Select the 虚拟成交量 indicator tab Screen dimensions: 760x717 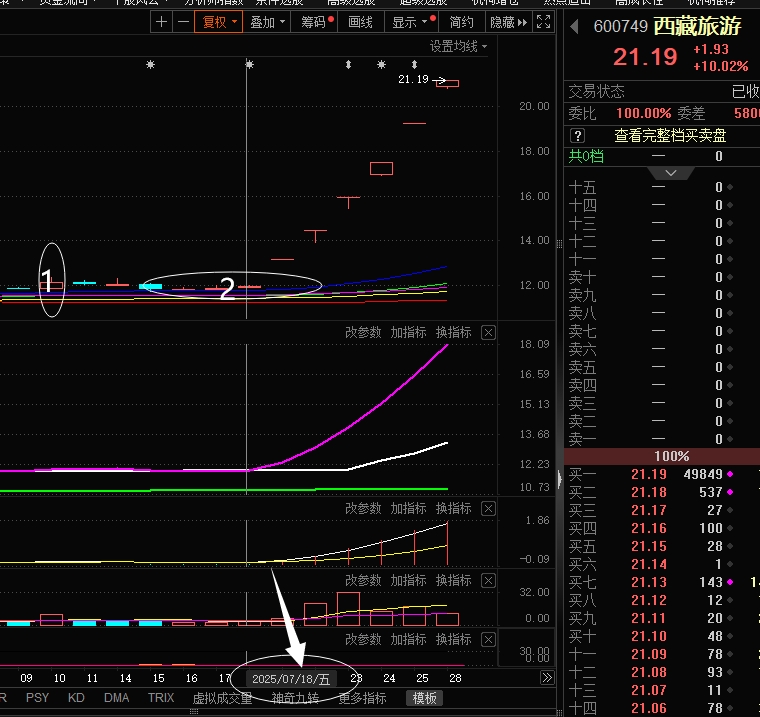pos(222,698)
